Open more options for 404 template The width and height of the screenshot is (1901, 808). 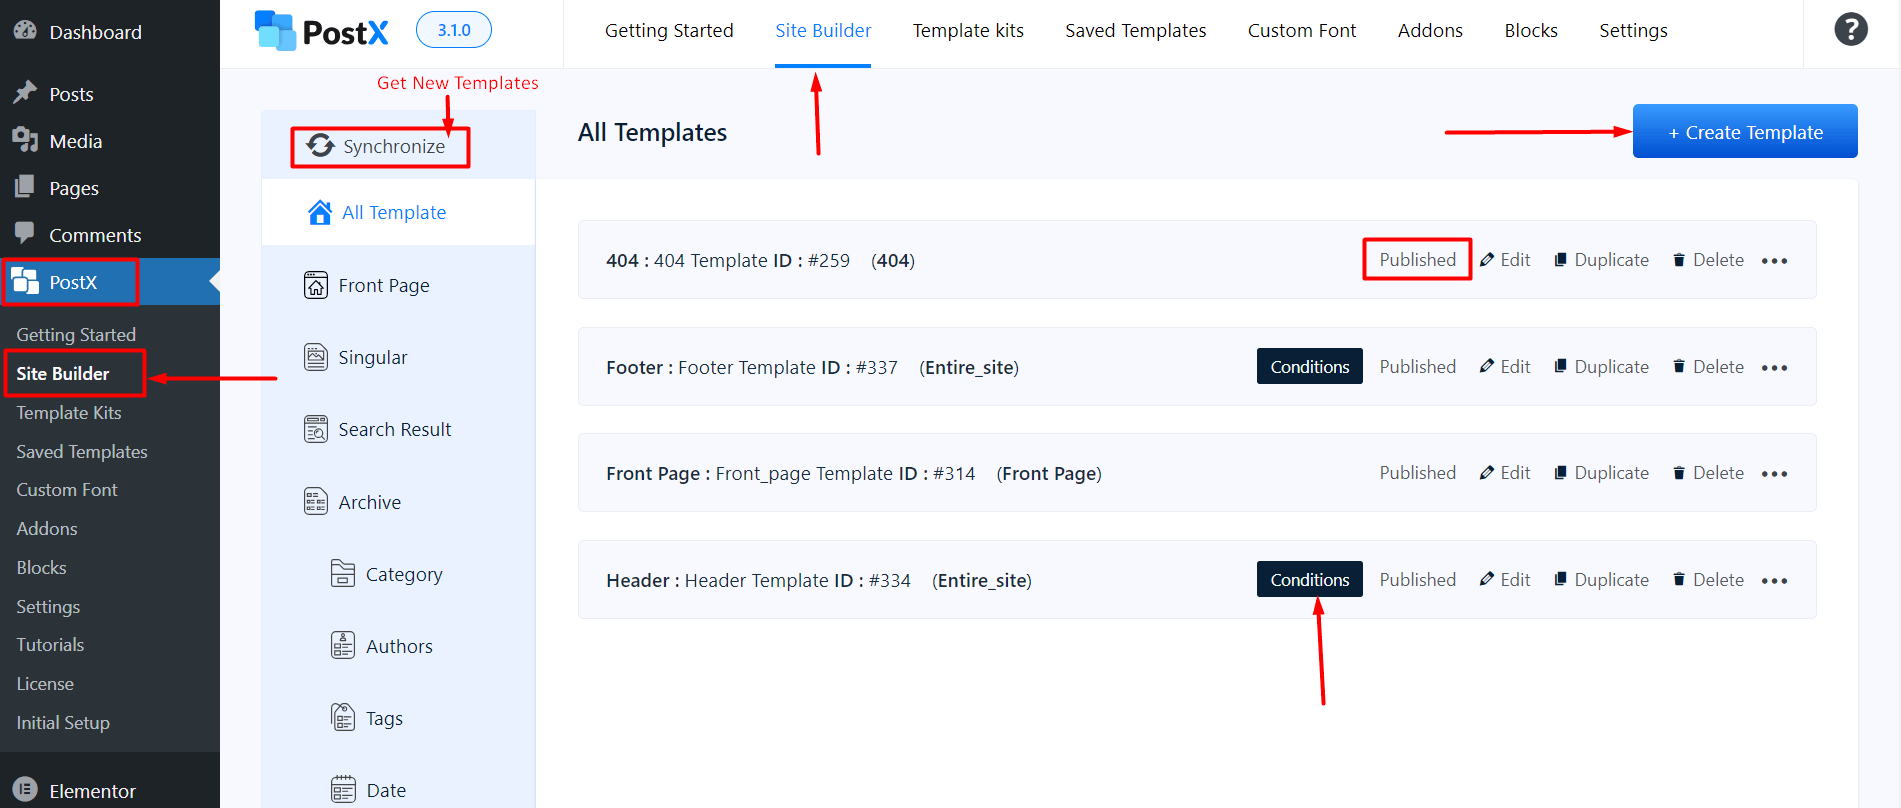(x=1774, y=261)
